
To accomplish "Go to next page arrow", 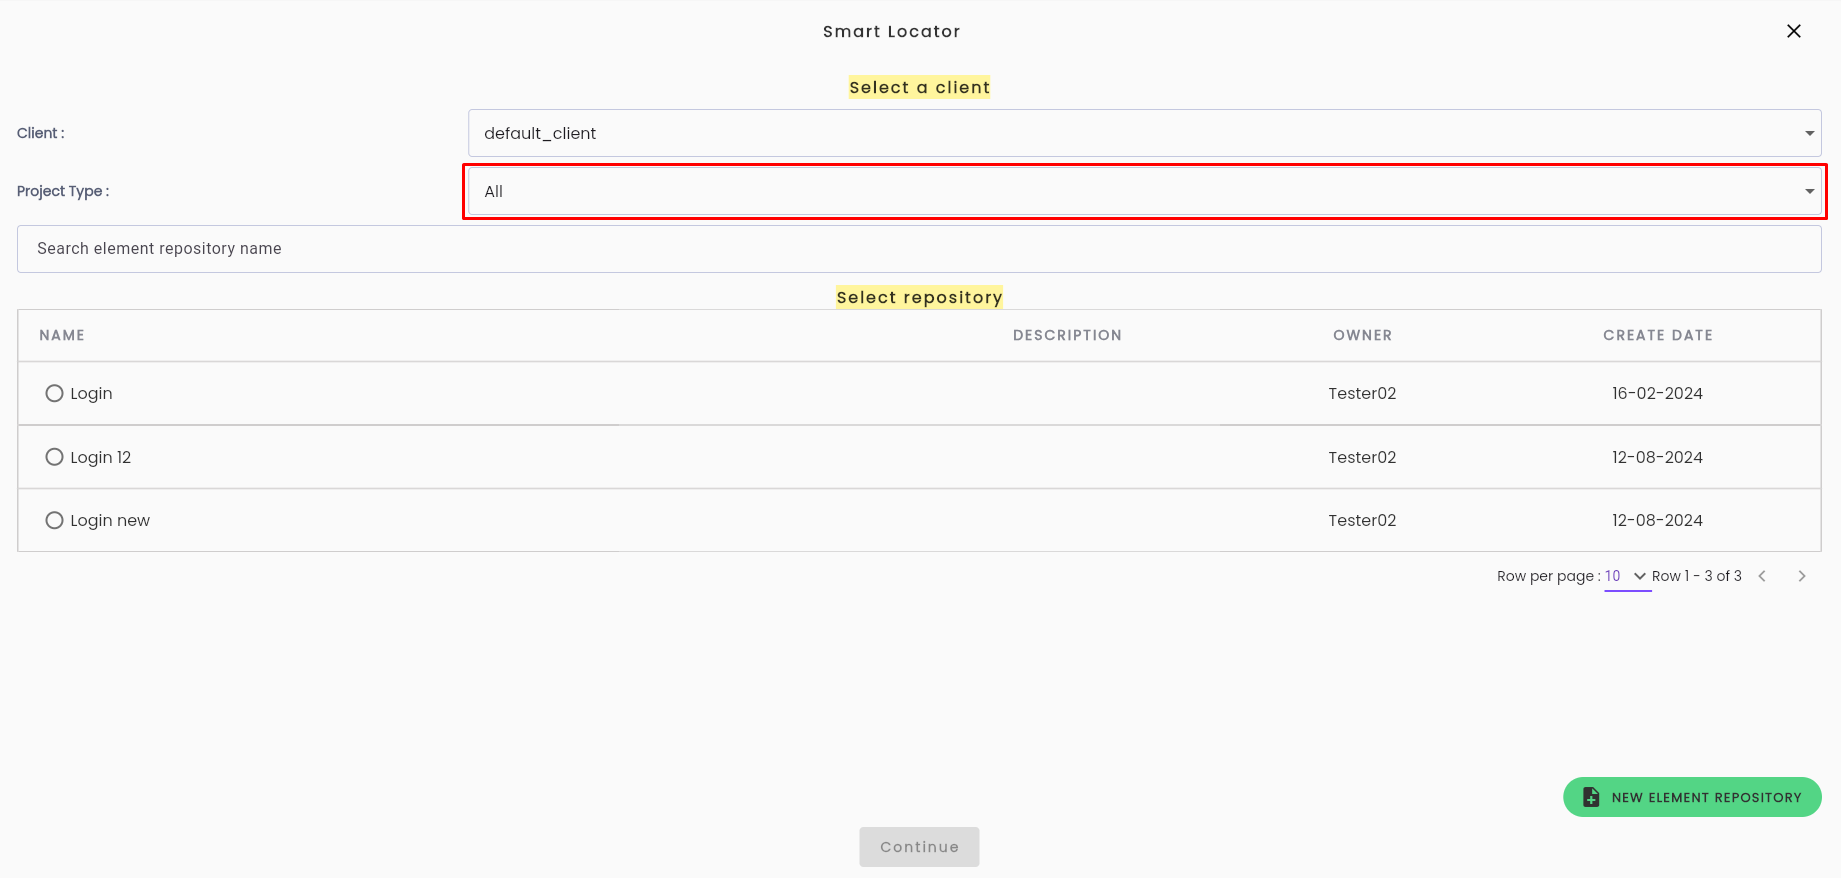I will pyautogui.click(x=1802, y=576).
